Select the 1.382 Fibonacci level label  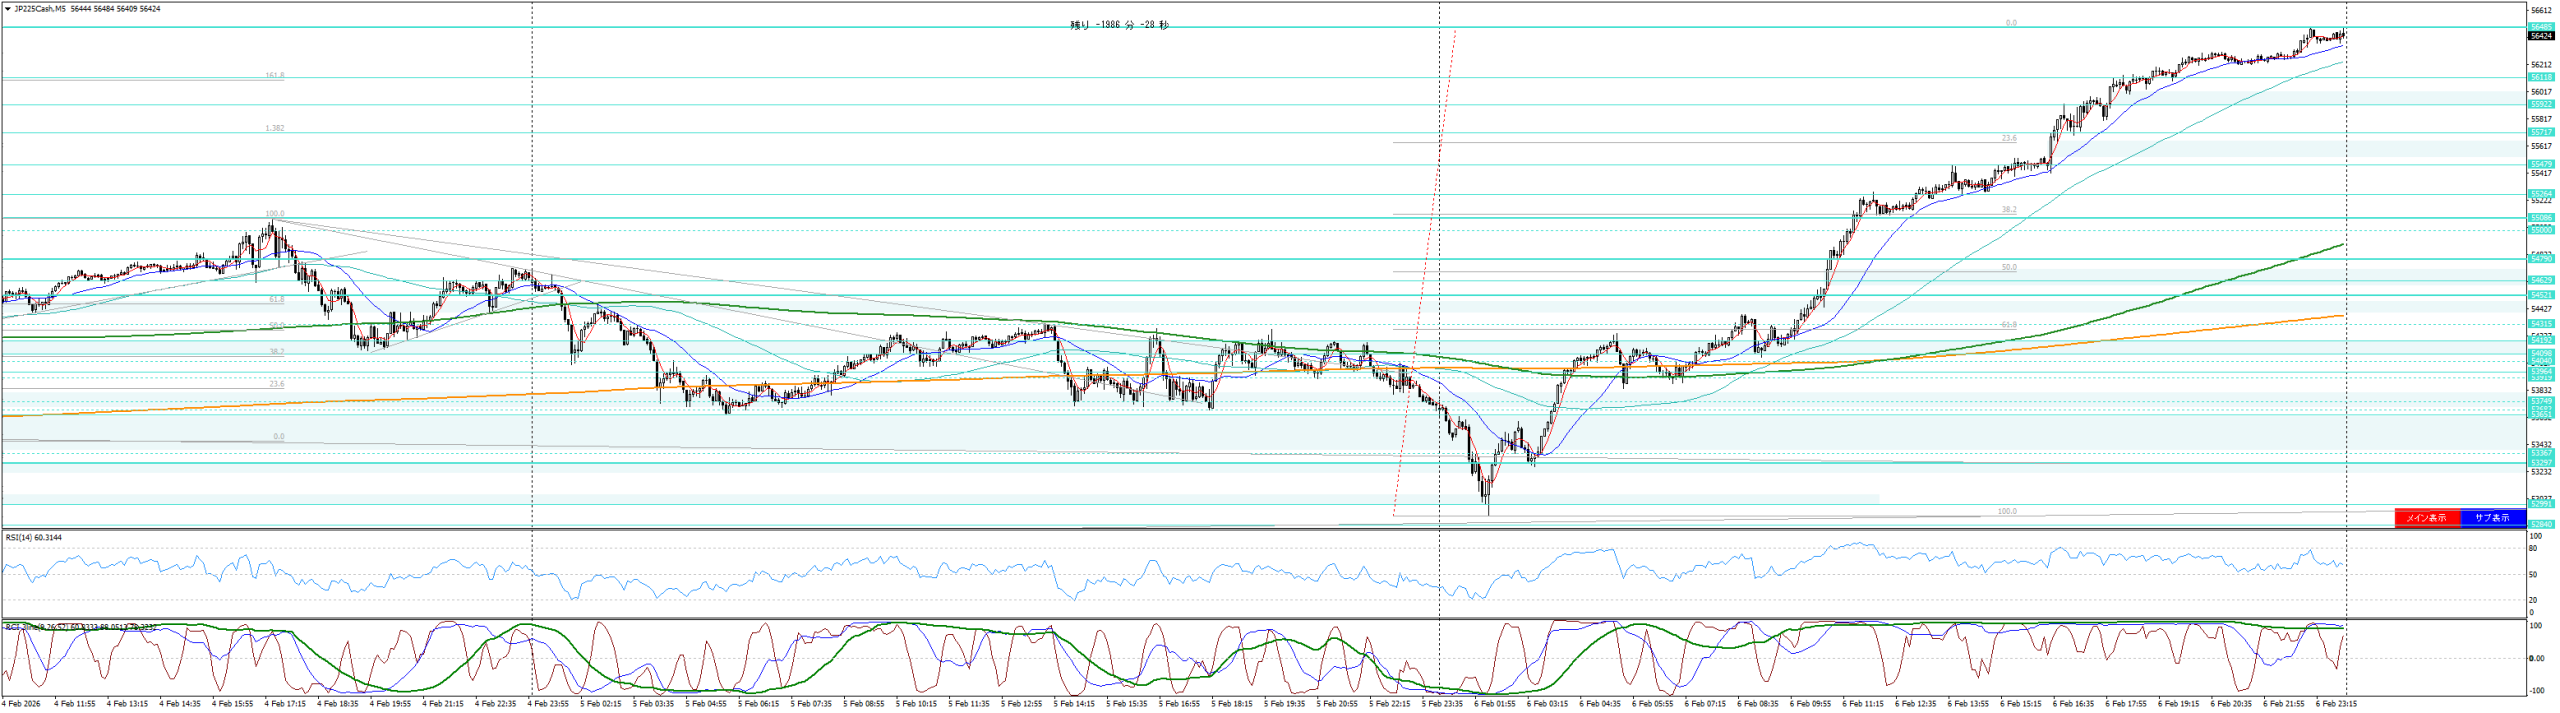(274, 128)
